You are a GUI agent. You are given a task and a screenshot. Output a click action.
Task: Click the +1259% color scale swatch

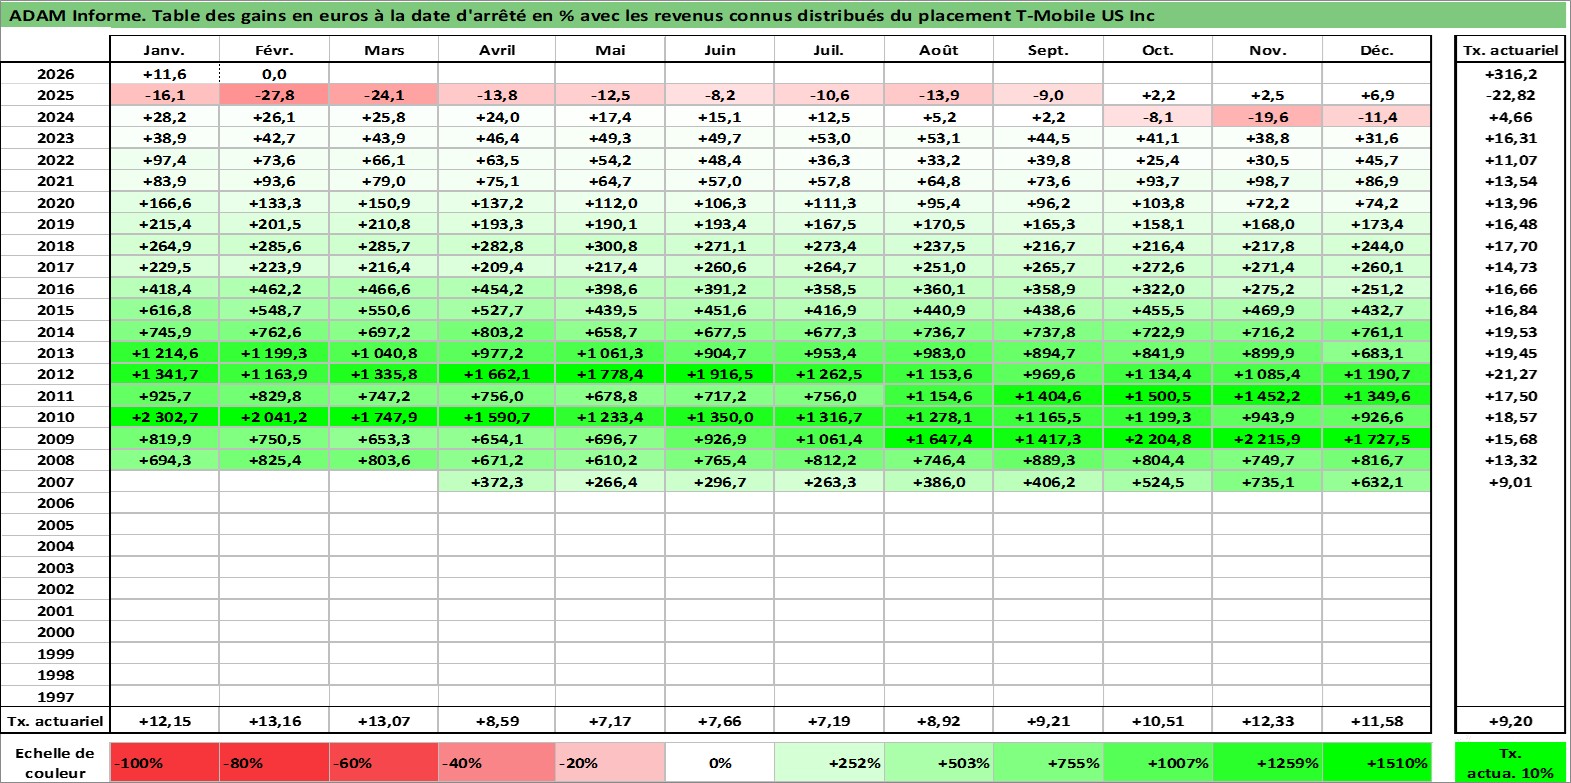pyautogui.click(x=1268, y=762)
